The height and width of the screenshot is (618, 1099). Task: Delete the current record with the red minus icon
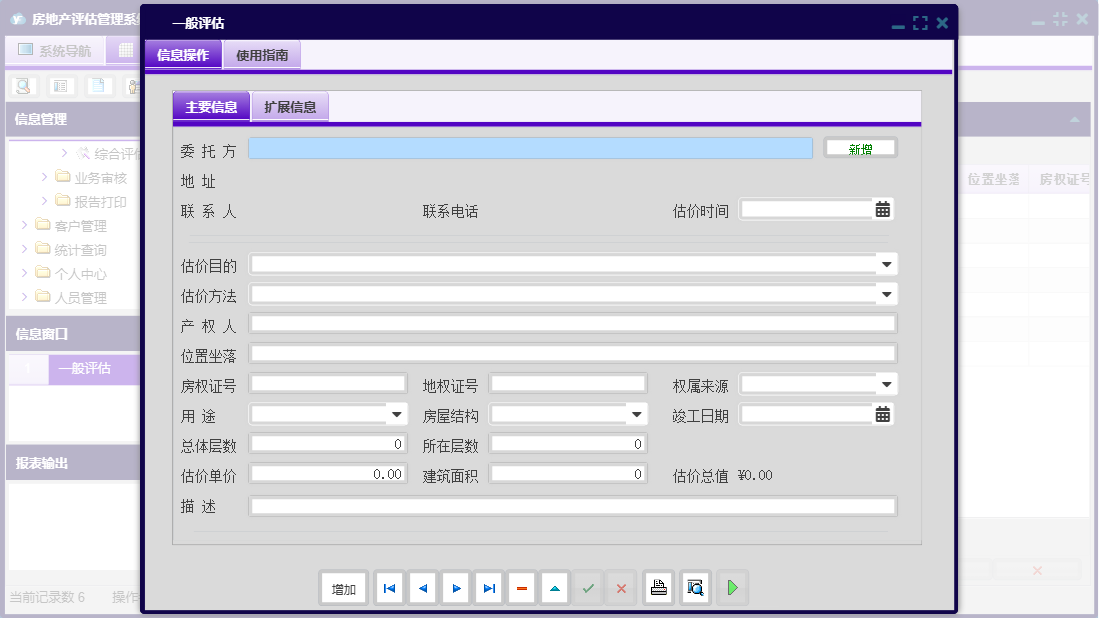(x=521, y=588)
